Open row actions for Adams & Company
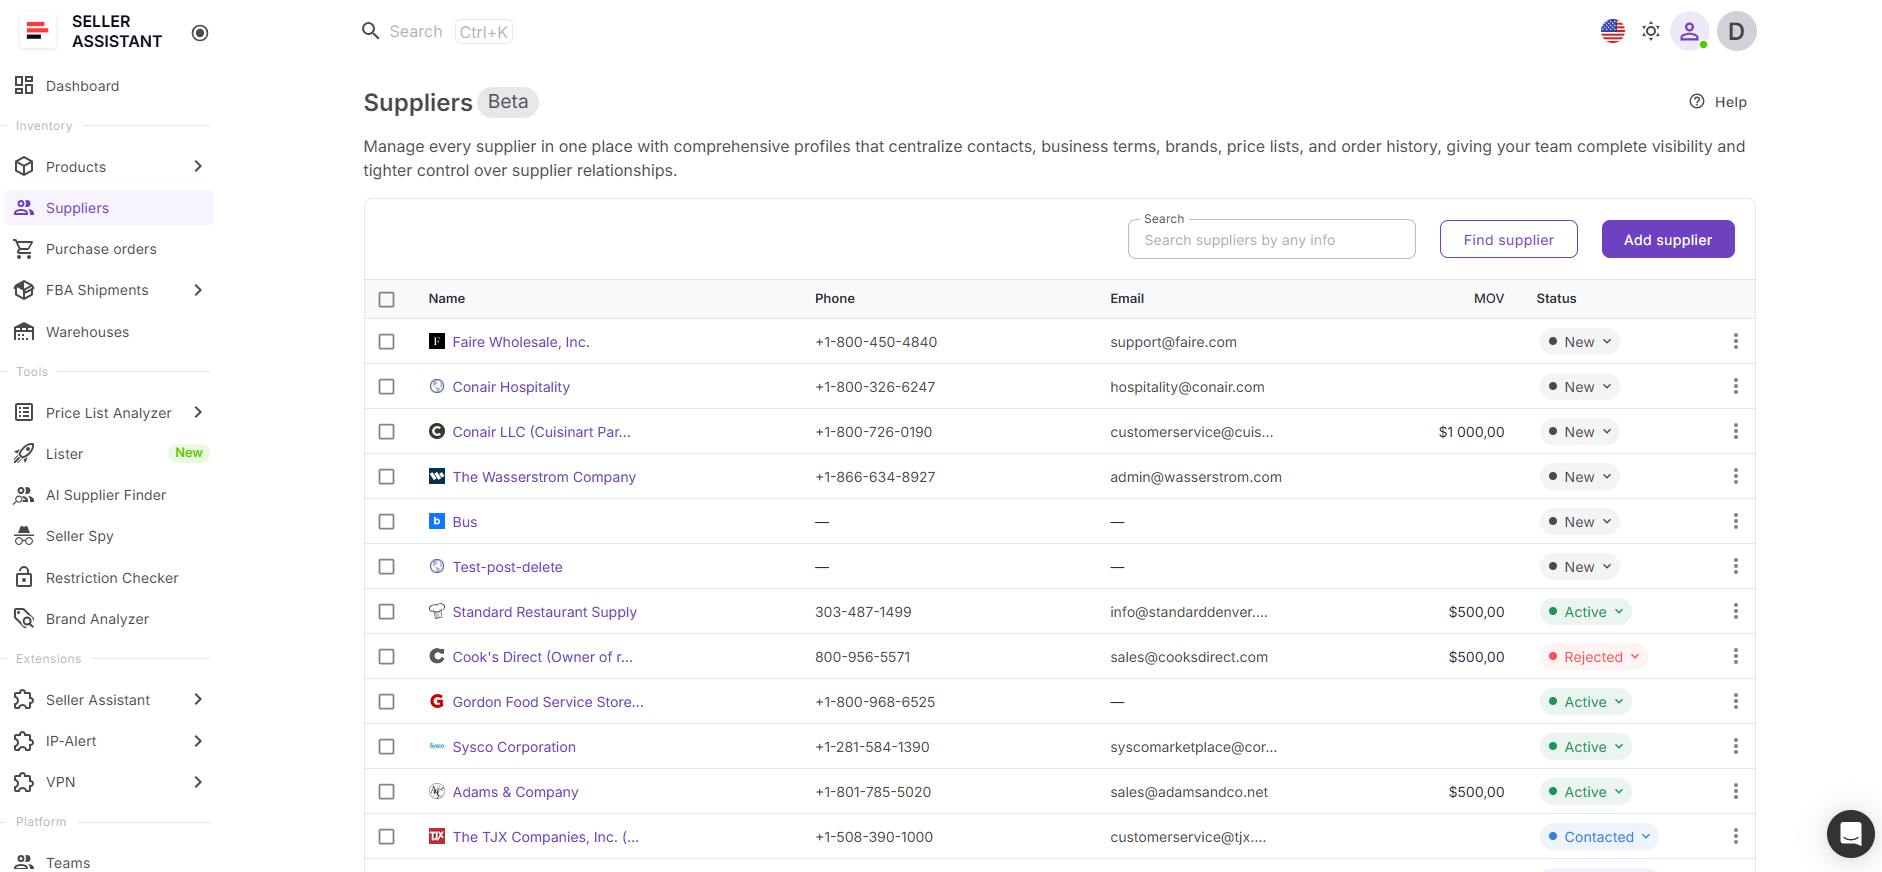This screenshot has height=872, width=1882. pos(1736,791)
